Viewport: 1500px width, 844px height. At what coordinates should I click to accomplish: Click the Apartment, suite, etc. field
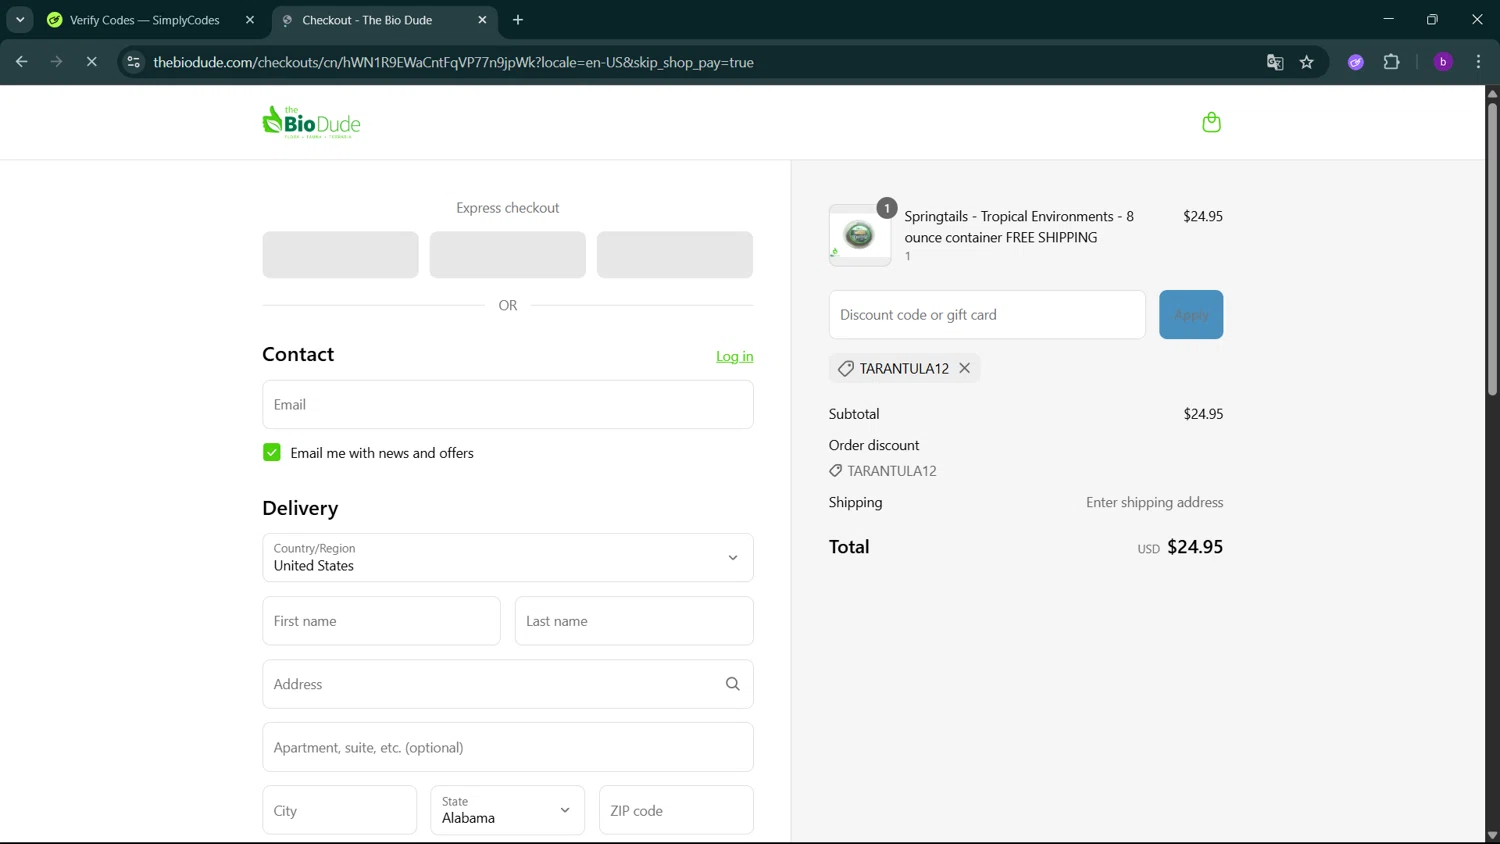pyautogui.click(x=508, y=747)
